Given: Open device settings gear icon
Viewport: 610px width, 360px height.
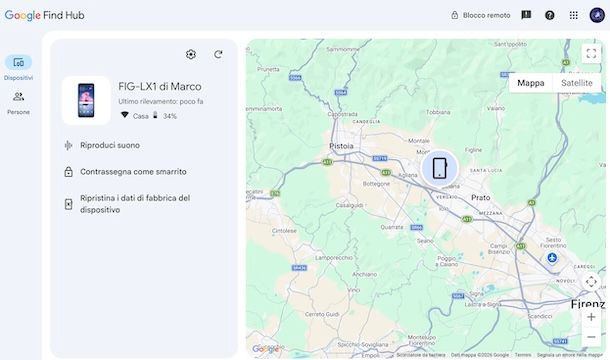Looking at the screenshot, I should 191,54.
